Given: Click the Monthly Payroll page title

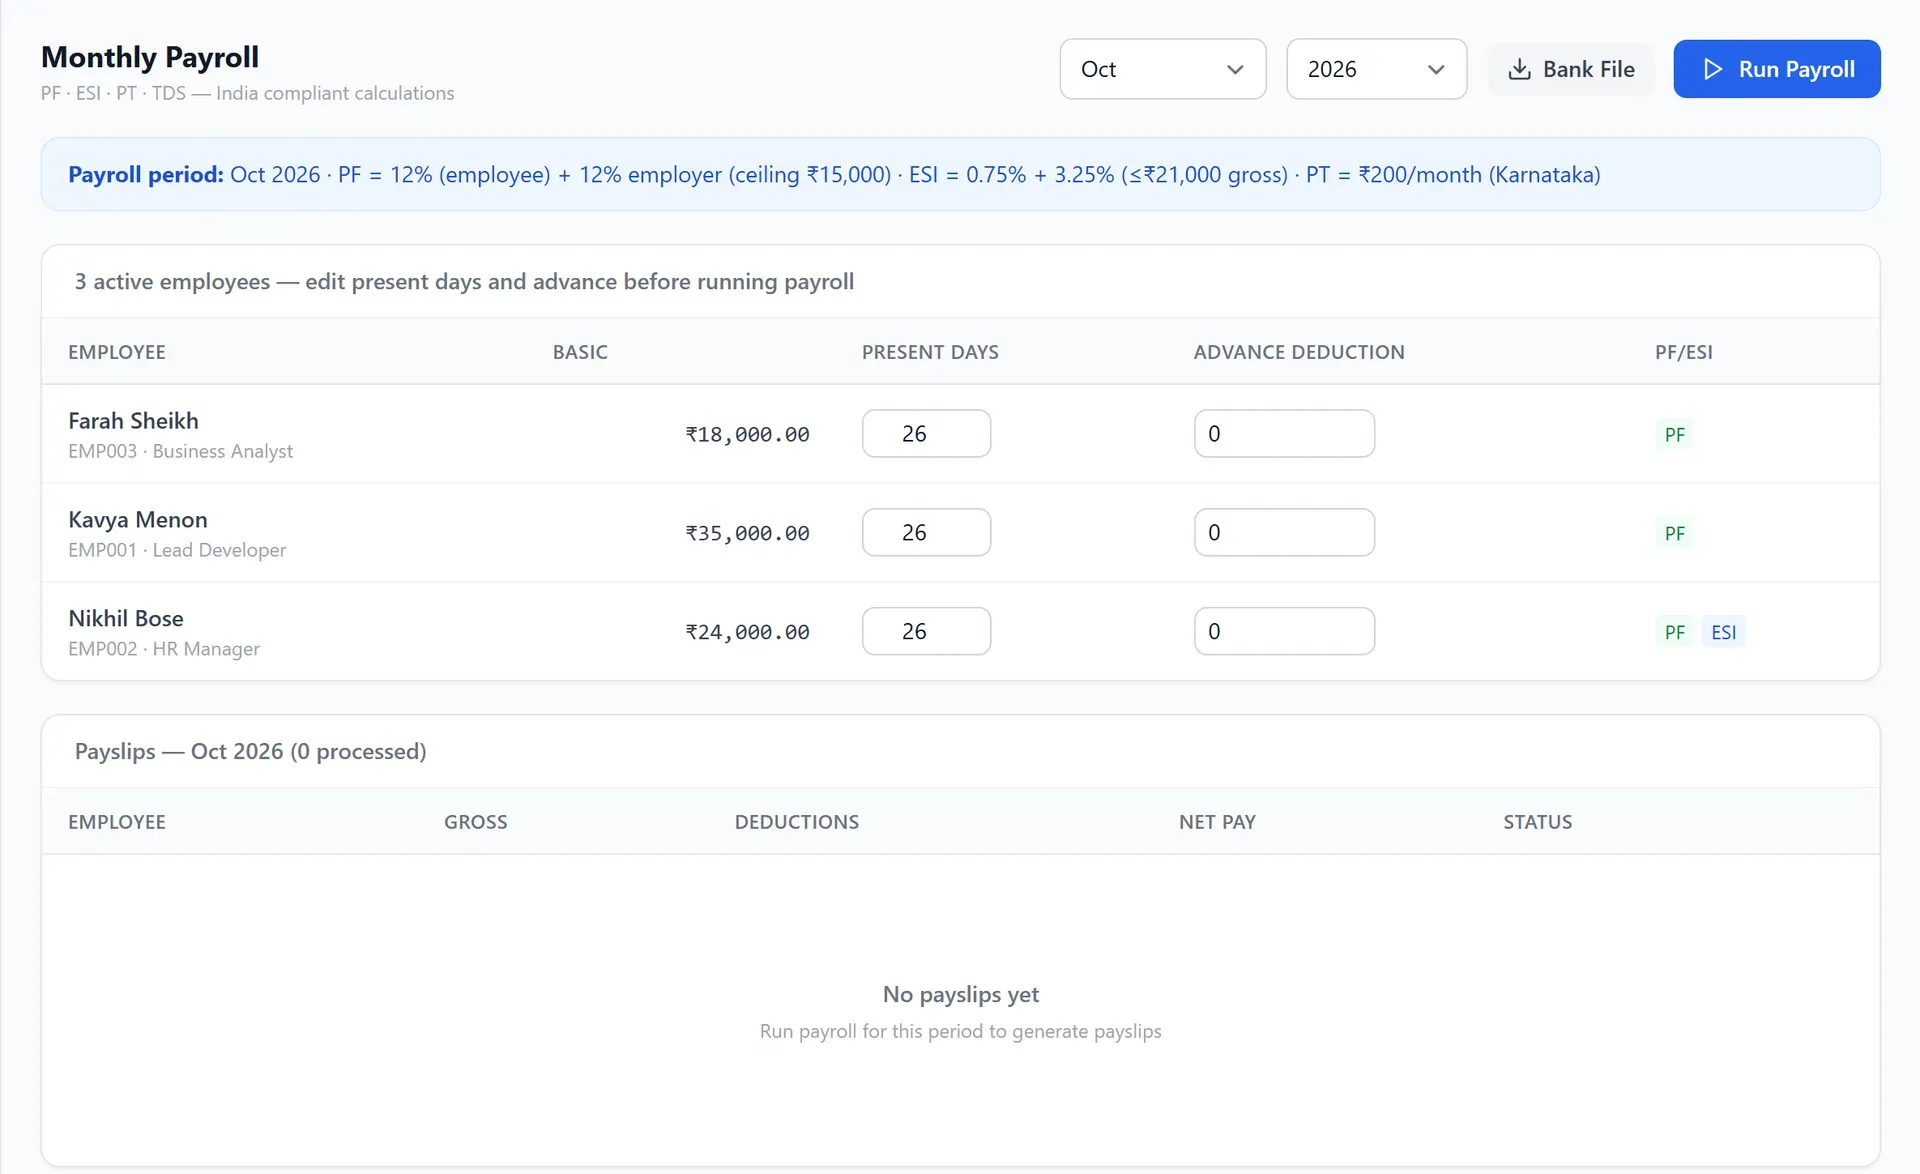Looking at the screenshot, I should (150, 57).
